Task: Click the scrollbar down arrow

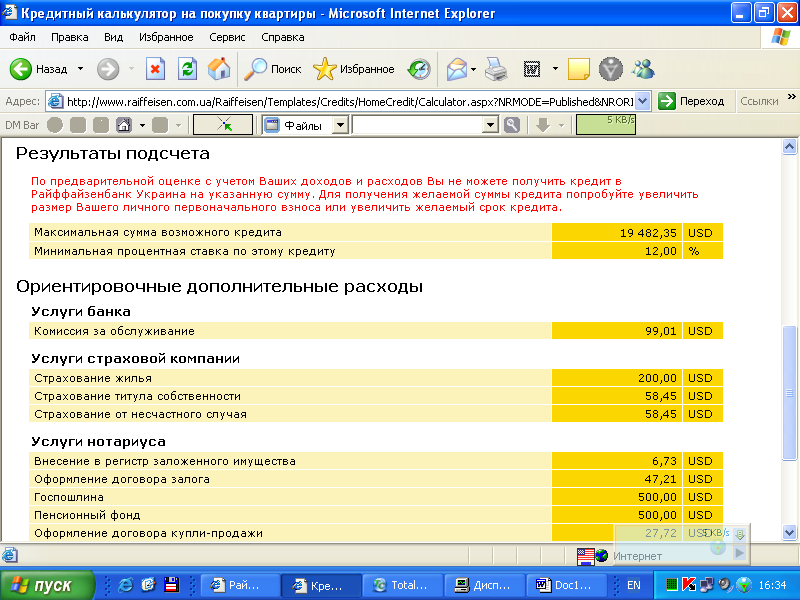Action: (789, 533)
